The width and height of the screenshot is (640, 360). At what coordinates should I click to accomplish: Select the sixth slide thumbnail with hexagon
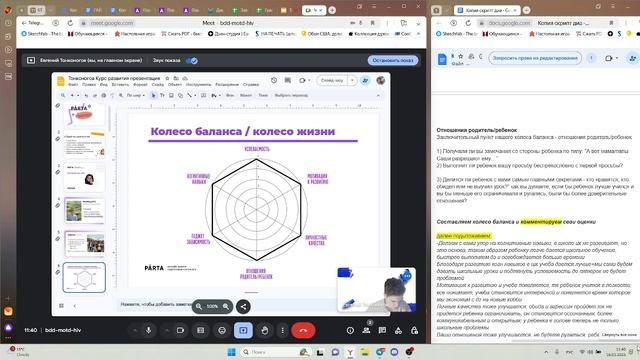84,278
